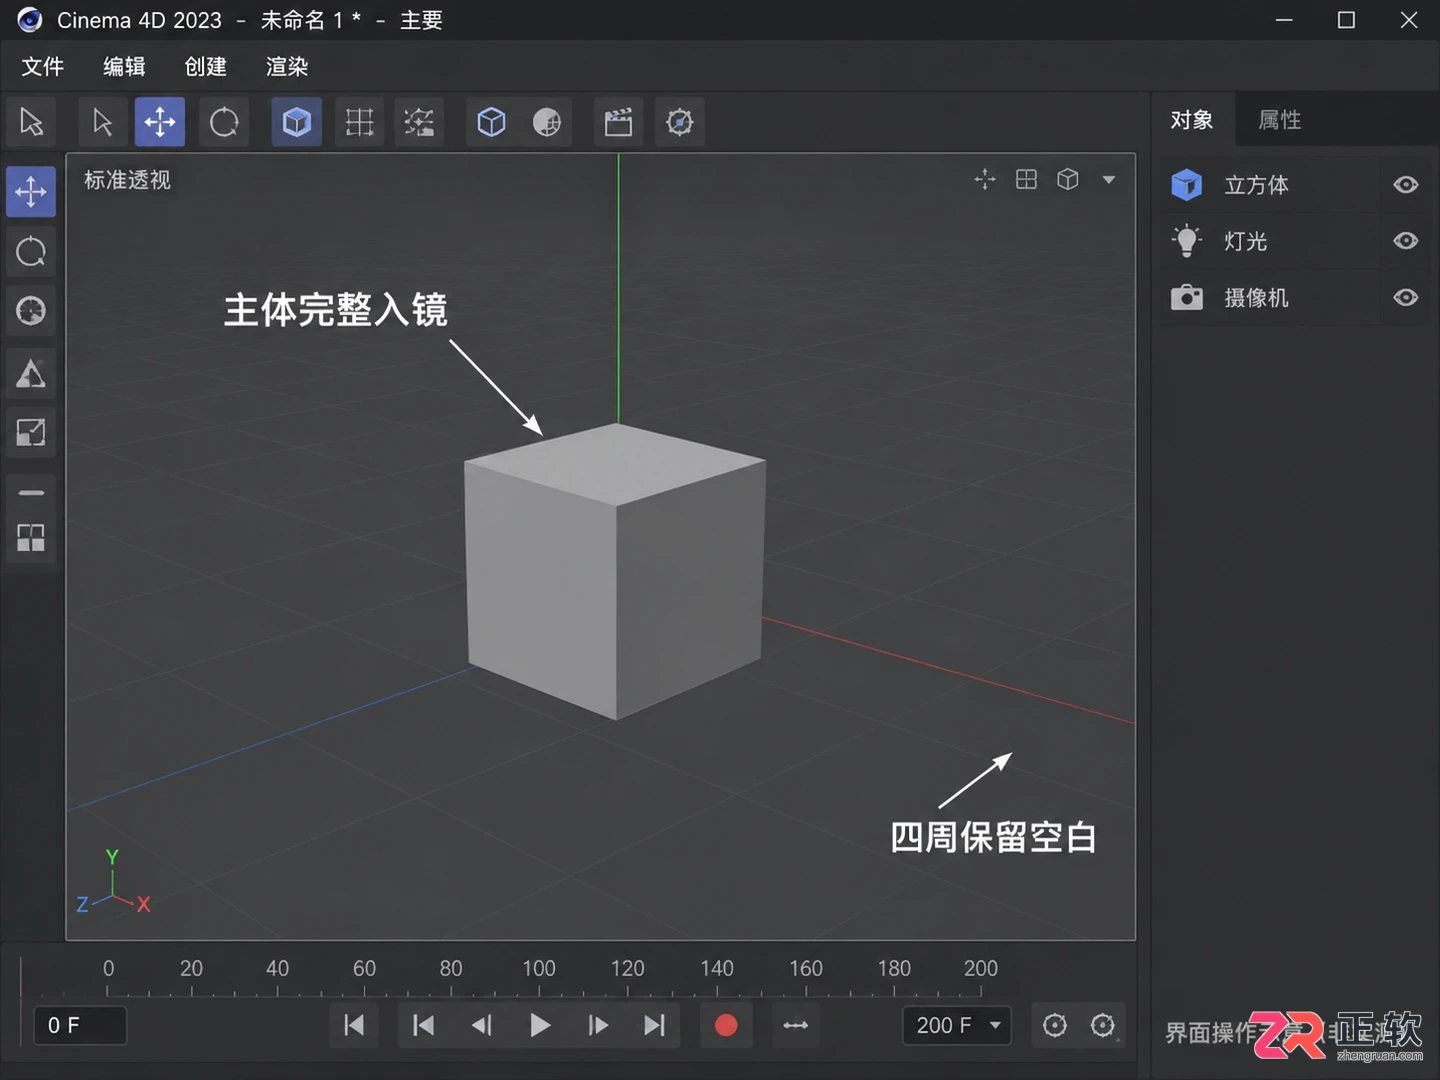Select the 摄像机 object in object list
1440x1080 pixels.
click(1270, 297)
